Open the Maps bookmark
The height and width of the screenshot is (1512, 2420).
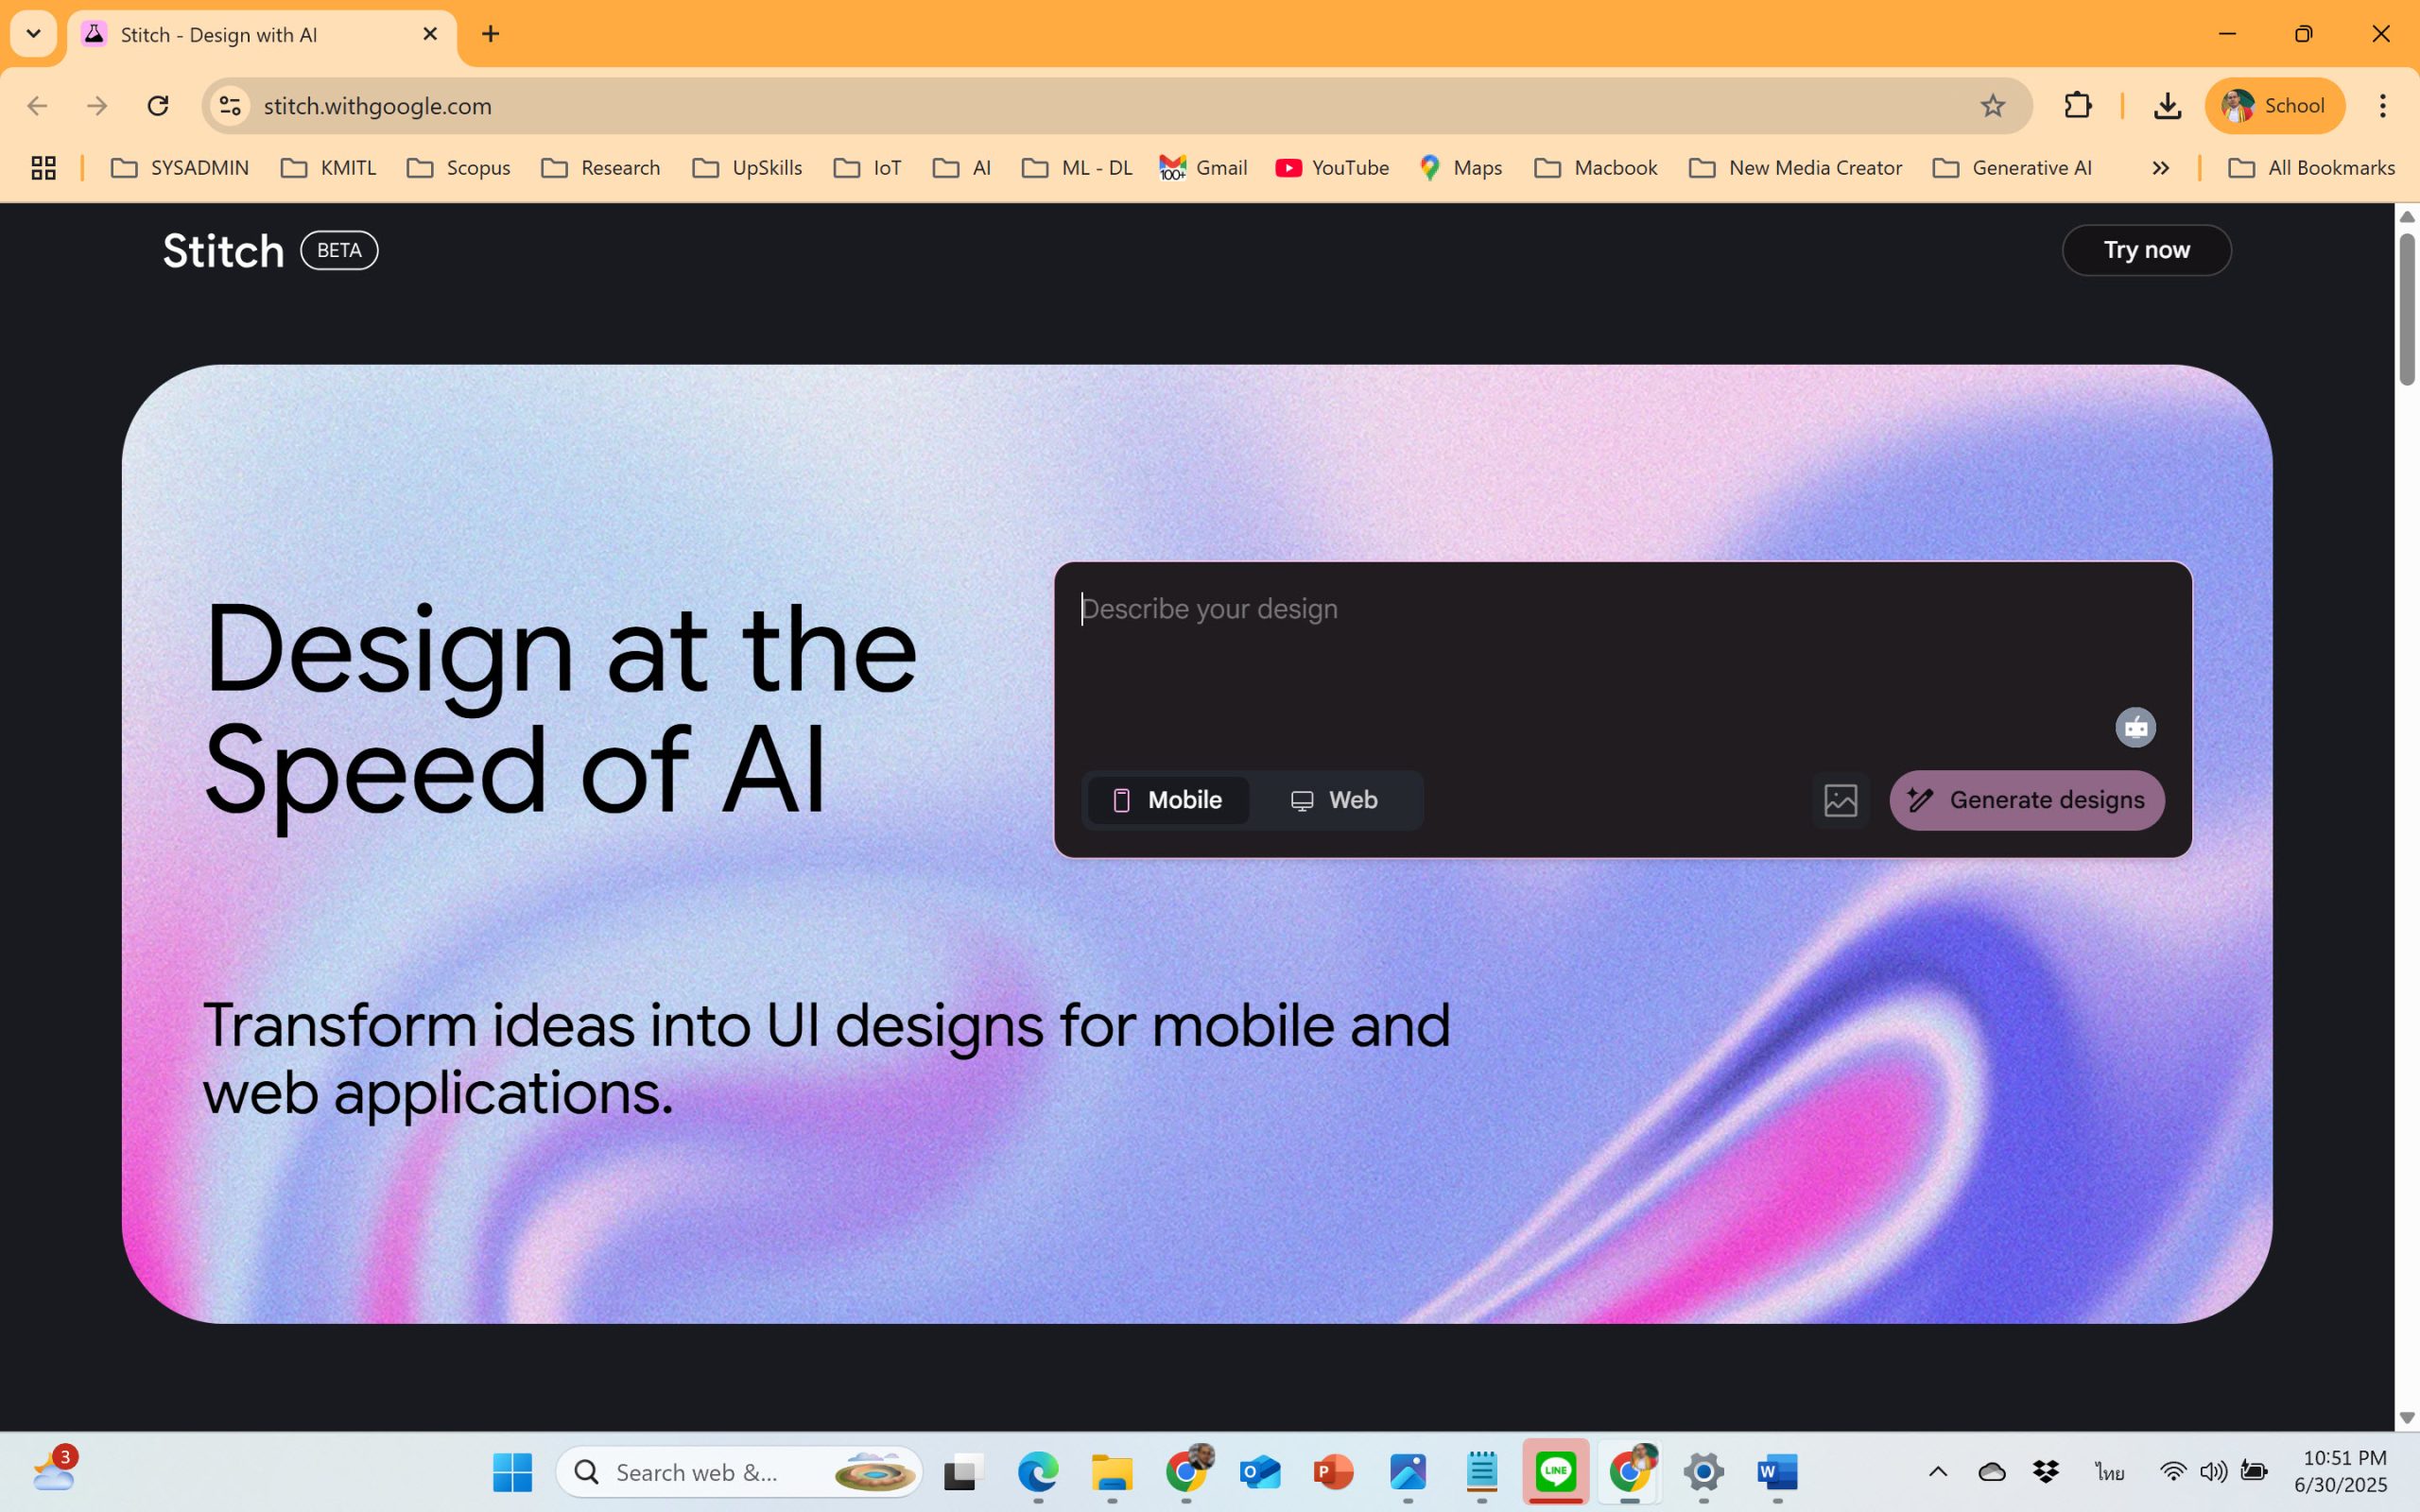click(x=1461, y=168)
